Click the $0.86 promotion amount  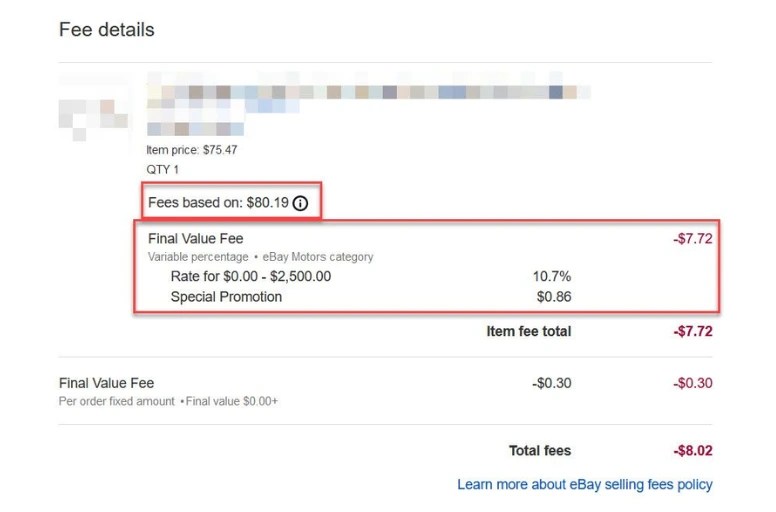click(x=554, y=297)
